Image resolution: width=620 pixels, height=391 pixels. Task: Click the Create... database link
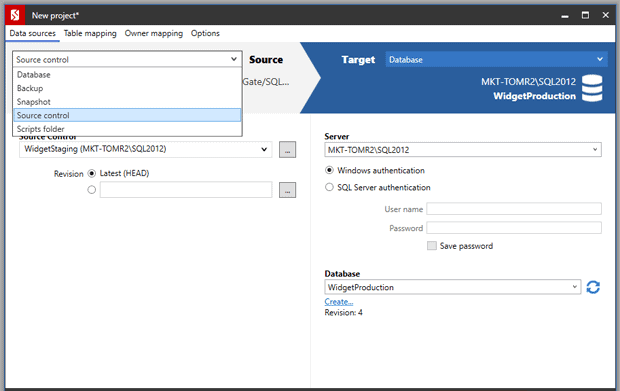(339, 302)
